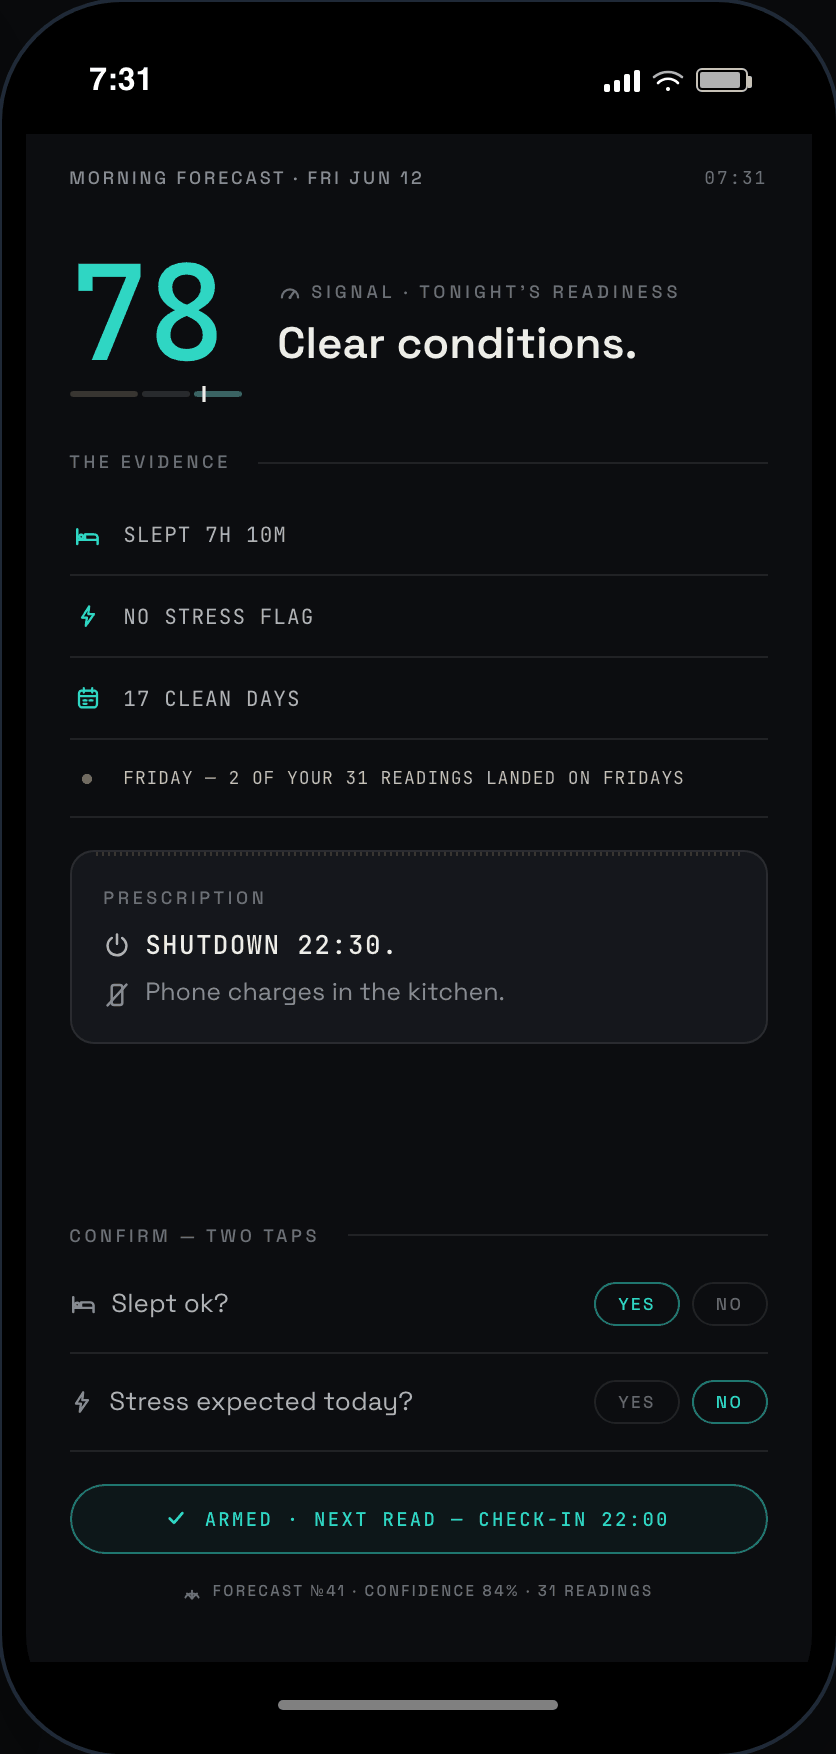Tap the bed icon beside Slept ok? question
The height and width of the screenshot is (1754, 836).
83,1304
